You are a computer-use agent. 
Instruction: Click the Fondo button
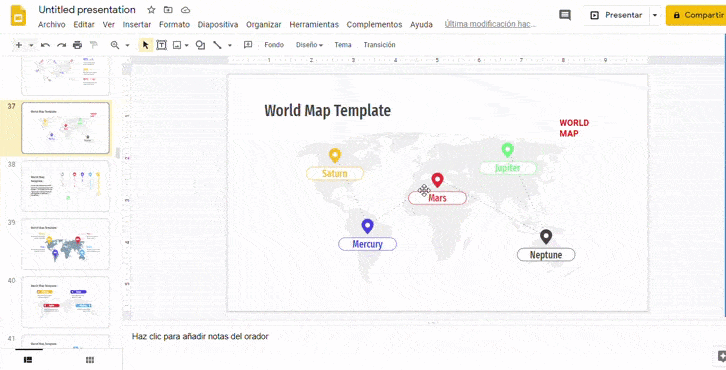274,45
